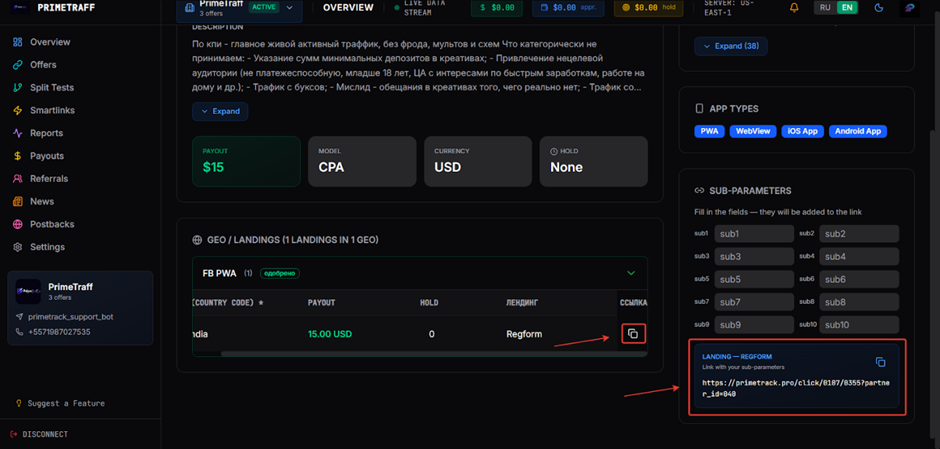Expand the full offer description
This screenshot has width=940, height=449.
[x=220, y=111]
